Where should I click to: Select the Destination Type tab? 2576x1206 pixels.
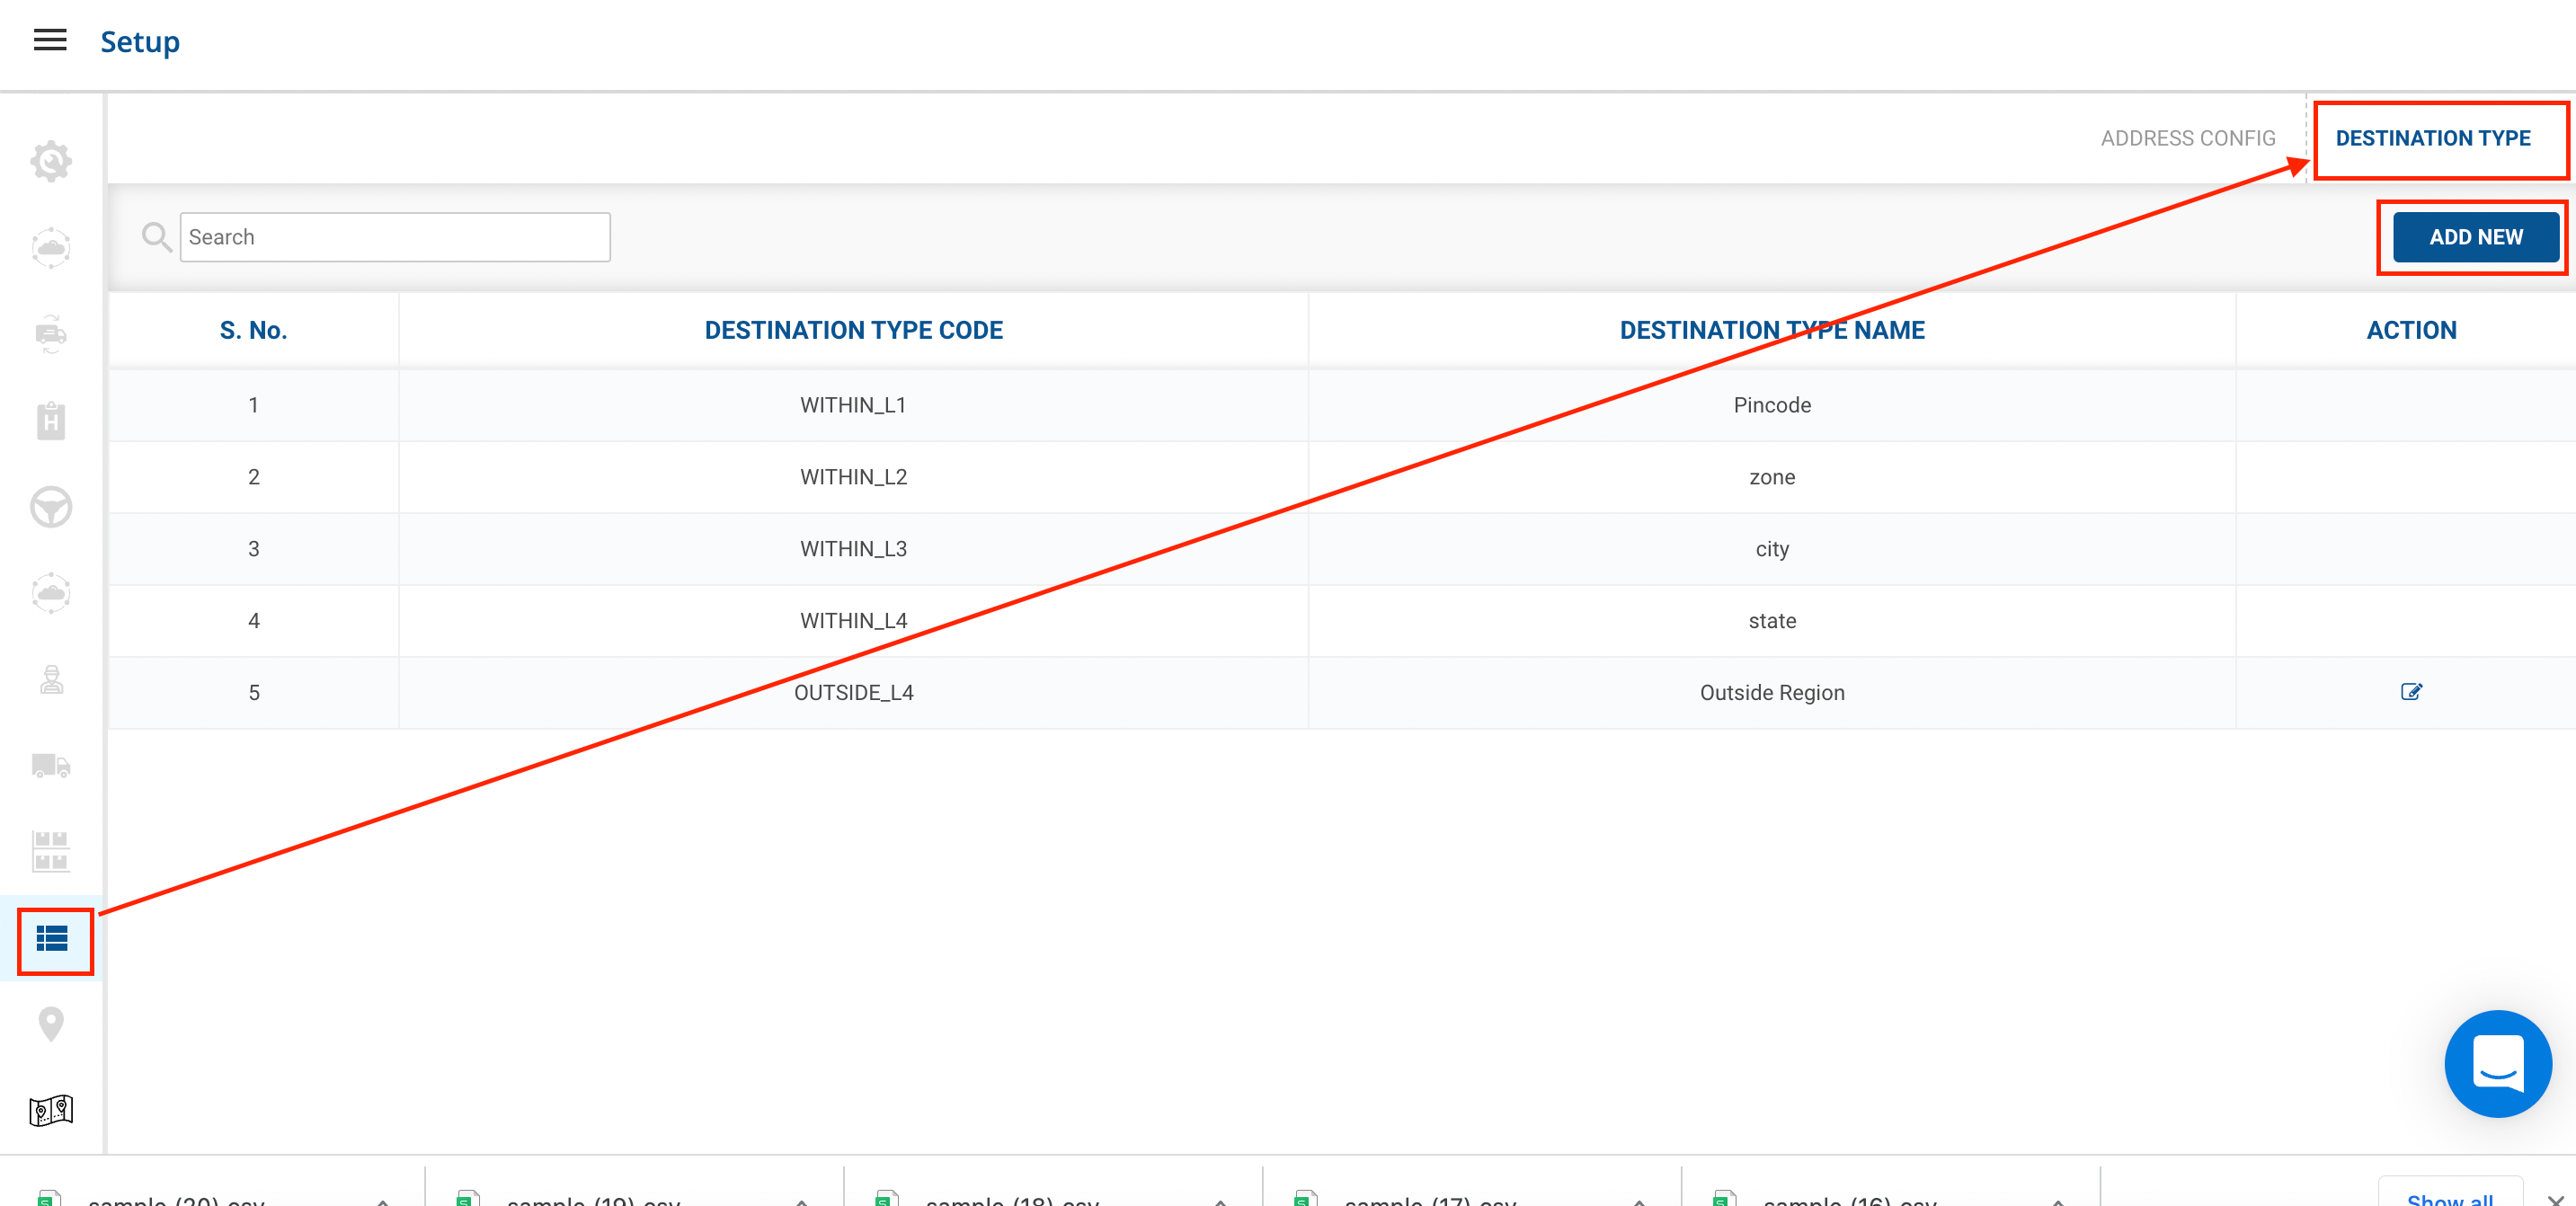(x=2432, y=138)
